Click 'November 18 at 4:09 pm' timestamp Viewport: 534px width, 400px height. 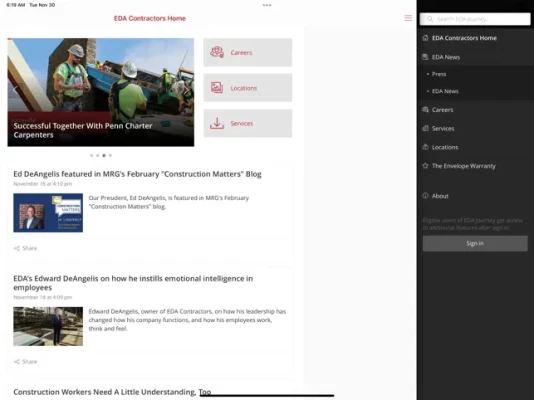pyautogui.click(x=43, y=297)
